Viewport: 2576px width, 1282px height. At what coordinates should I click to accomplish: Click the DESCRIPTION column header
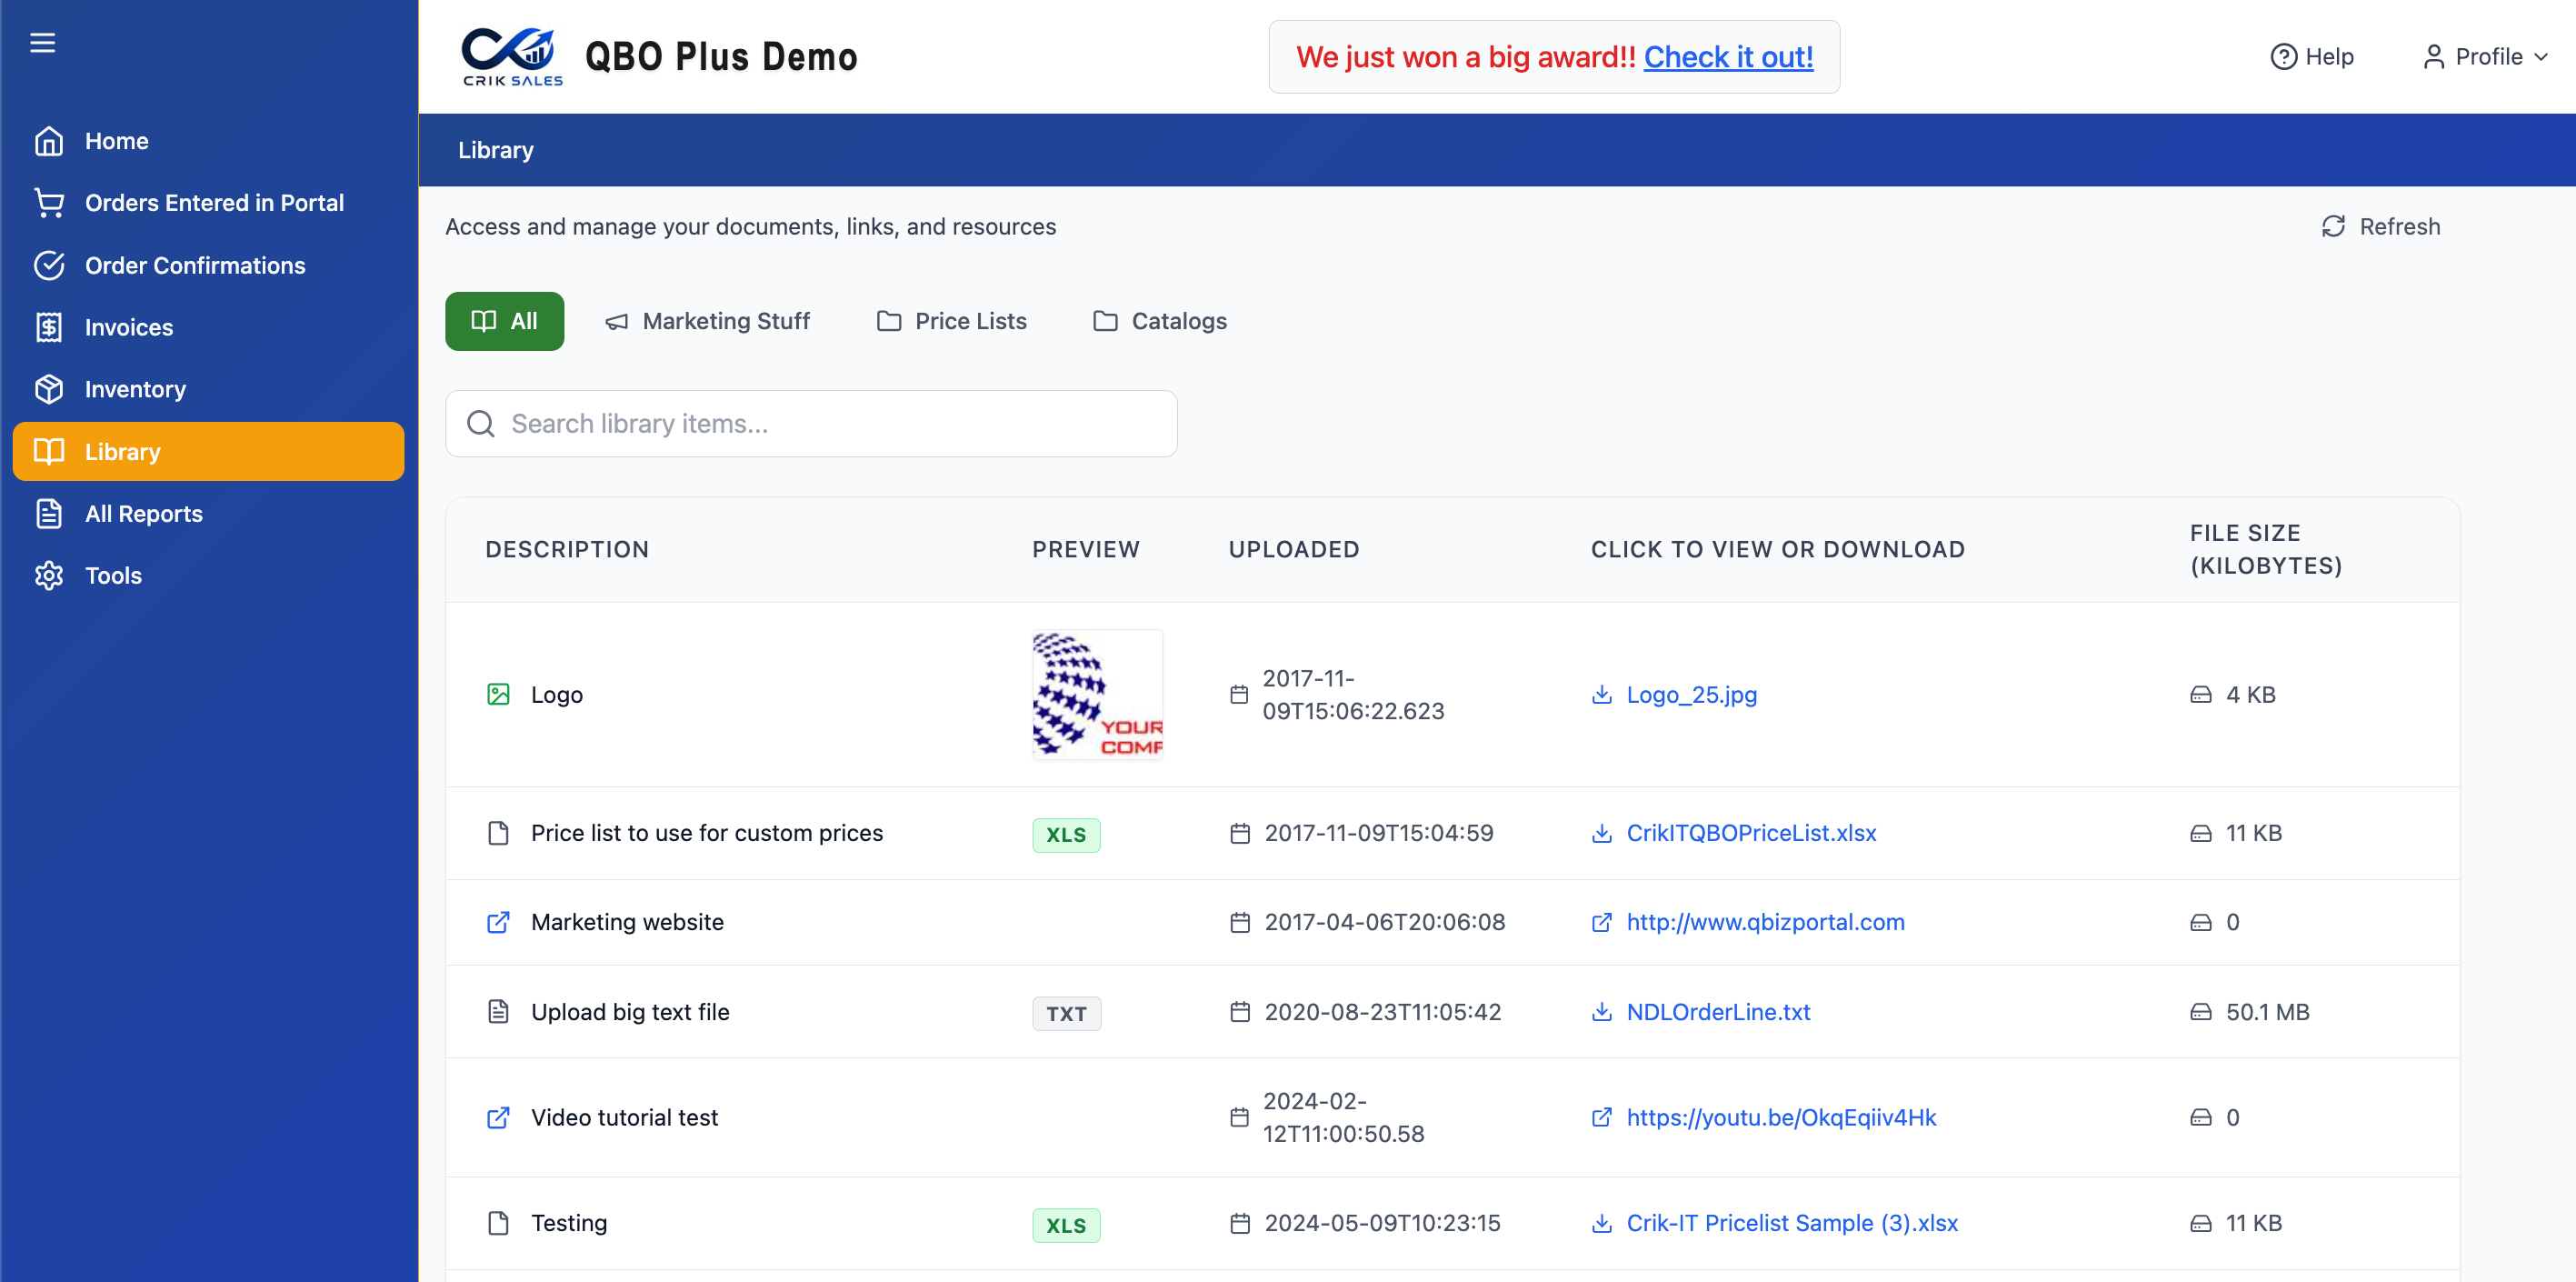point(567,549)
